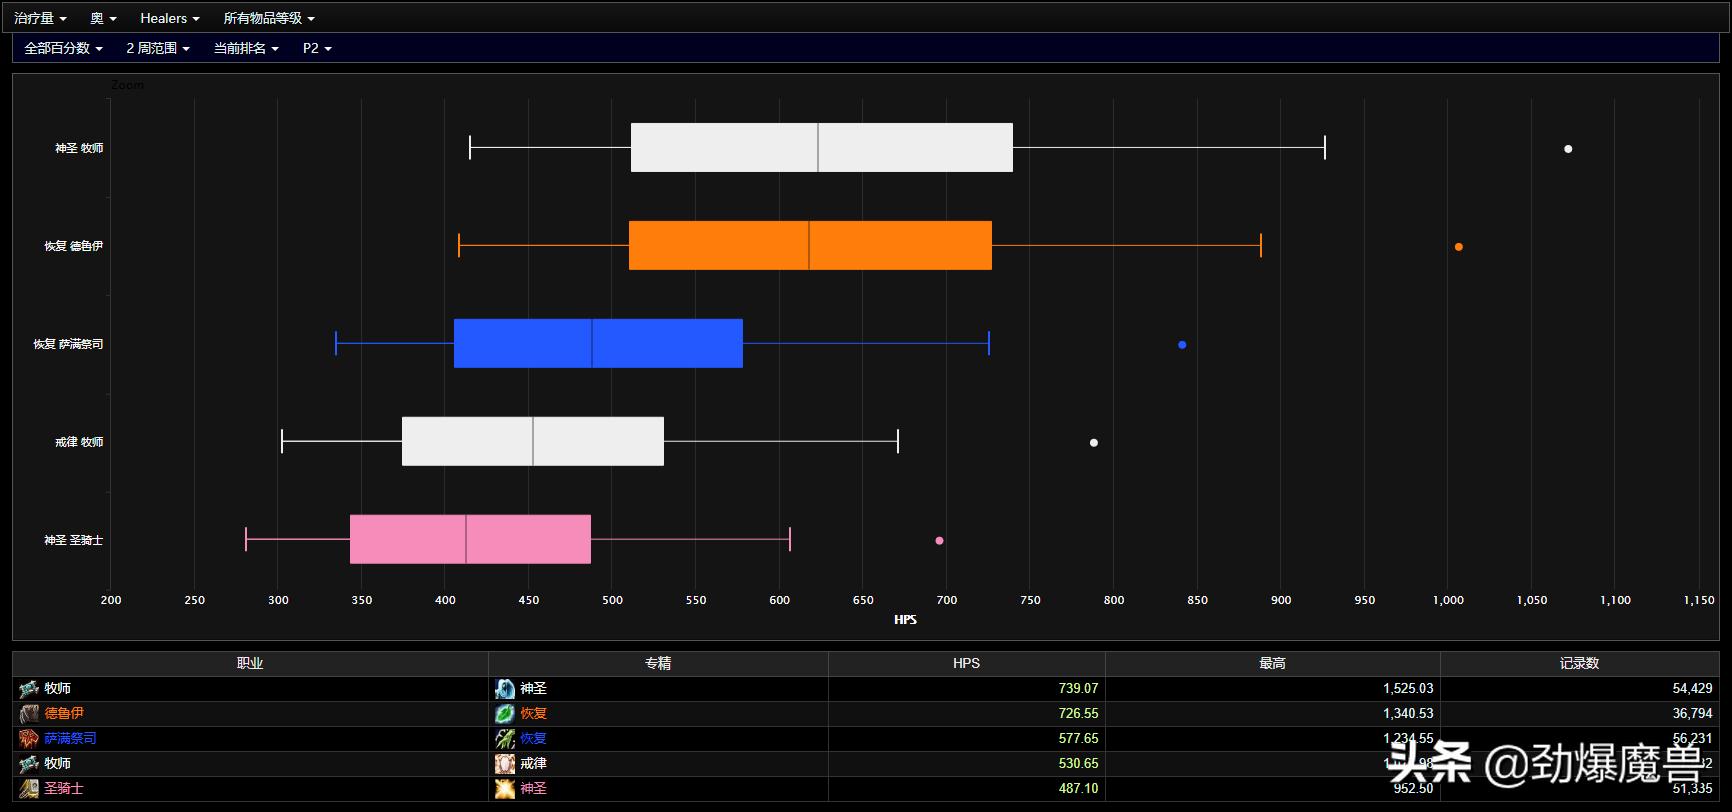Image resolution: width=1732 pixels, height=812 pixels.
Task: Expand the Healers role dropdown
Action: point(169,18)
